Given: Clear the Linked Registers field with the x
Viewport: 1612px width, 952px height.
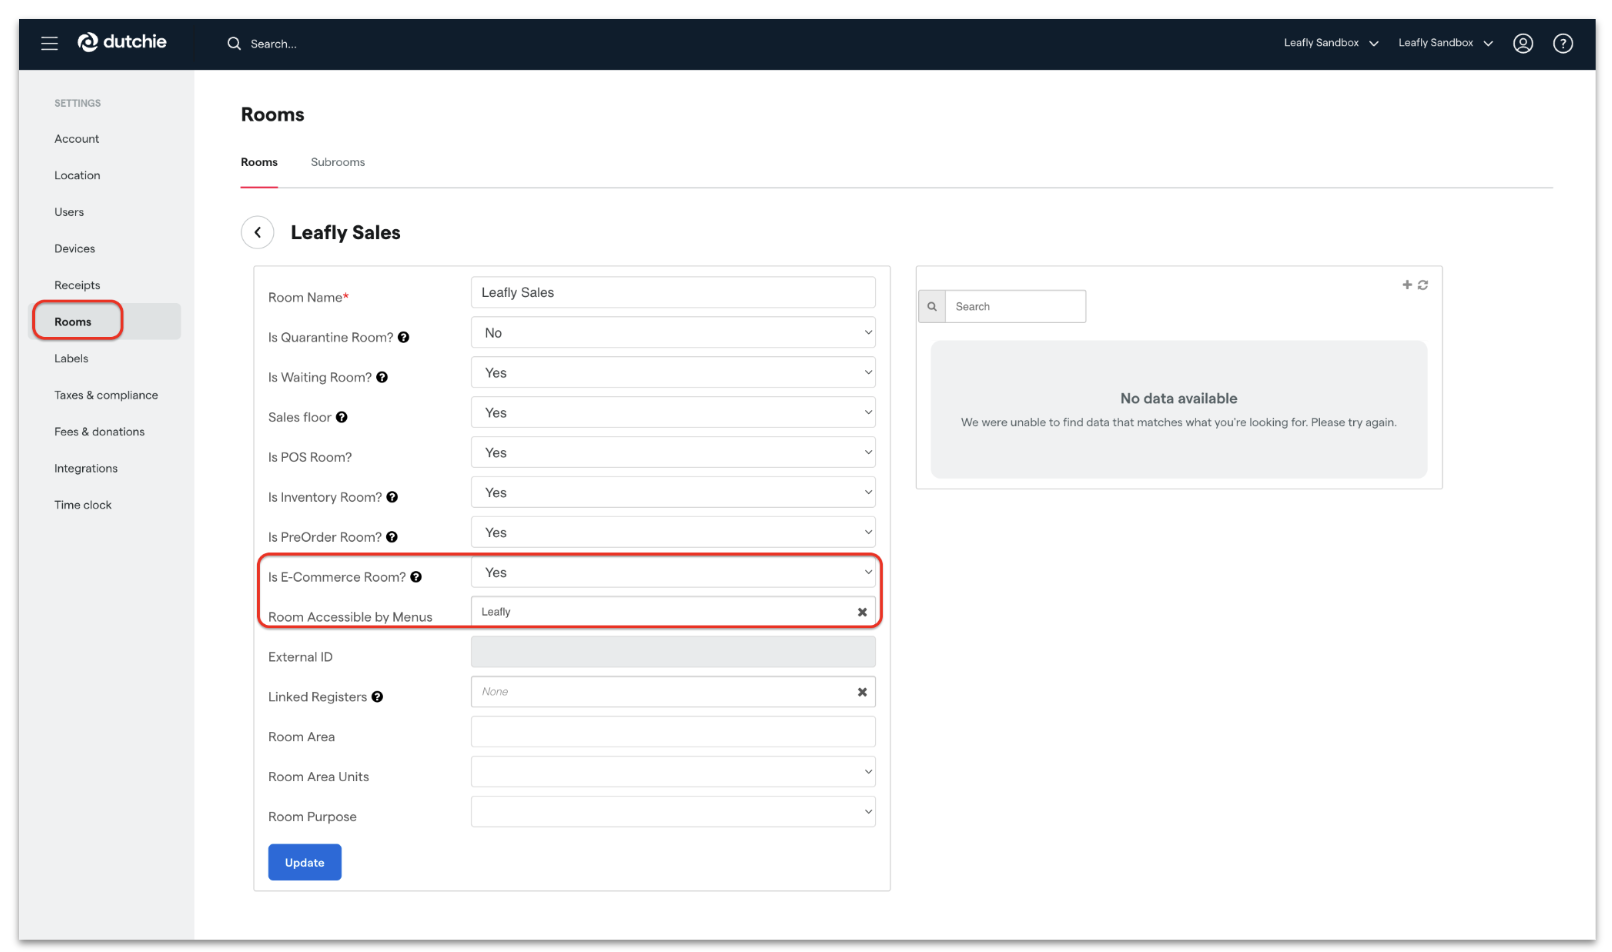Looking at the screenshot, I should point(862,691).
